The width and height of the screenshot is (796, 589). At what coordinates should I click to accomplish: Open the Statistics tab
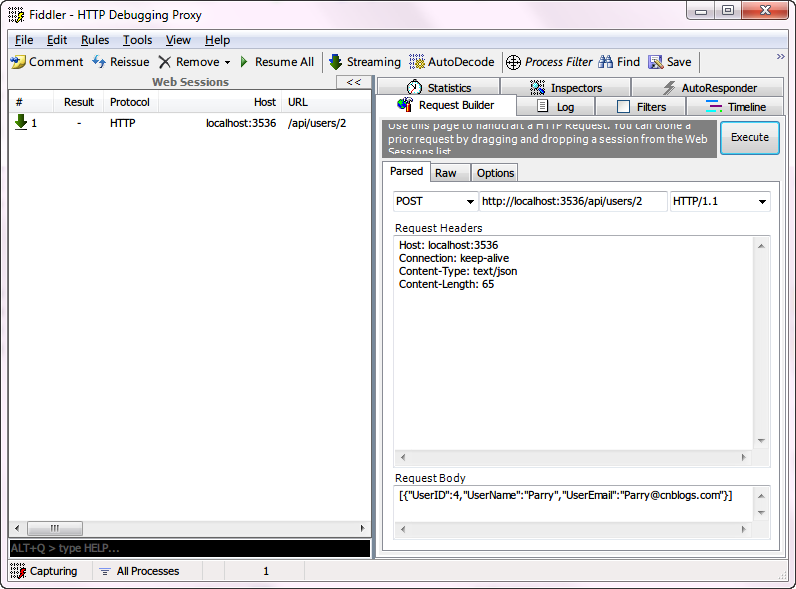[439, 87]
